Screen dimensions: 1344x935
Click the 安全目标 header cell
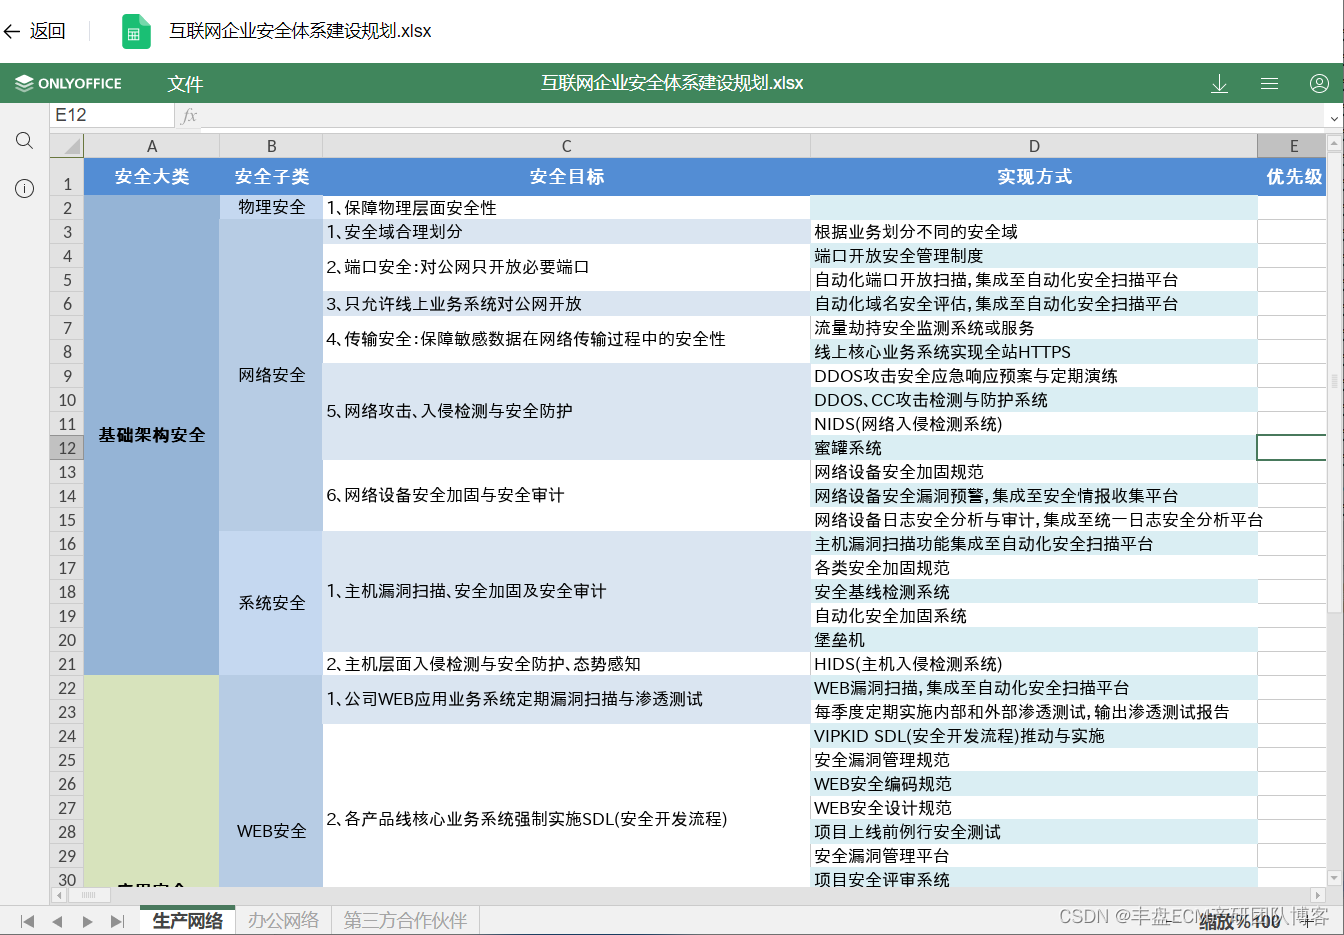(566, 177)
